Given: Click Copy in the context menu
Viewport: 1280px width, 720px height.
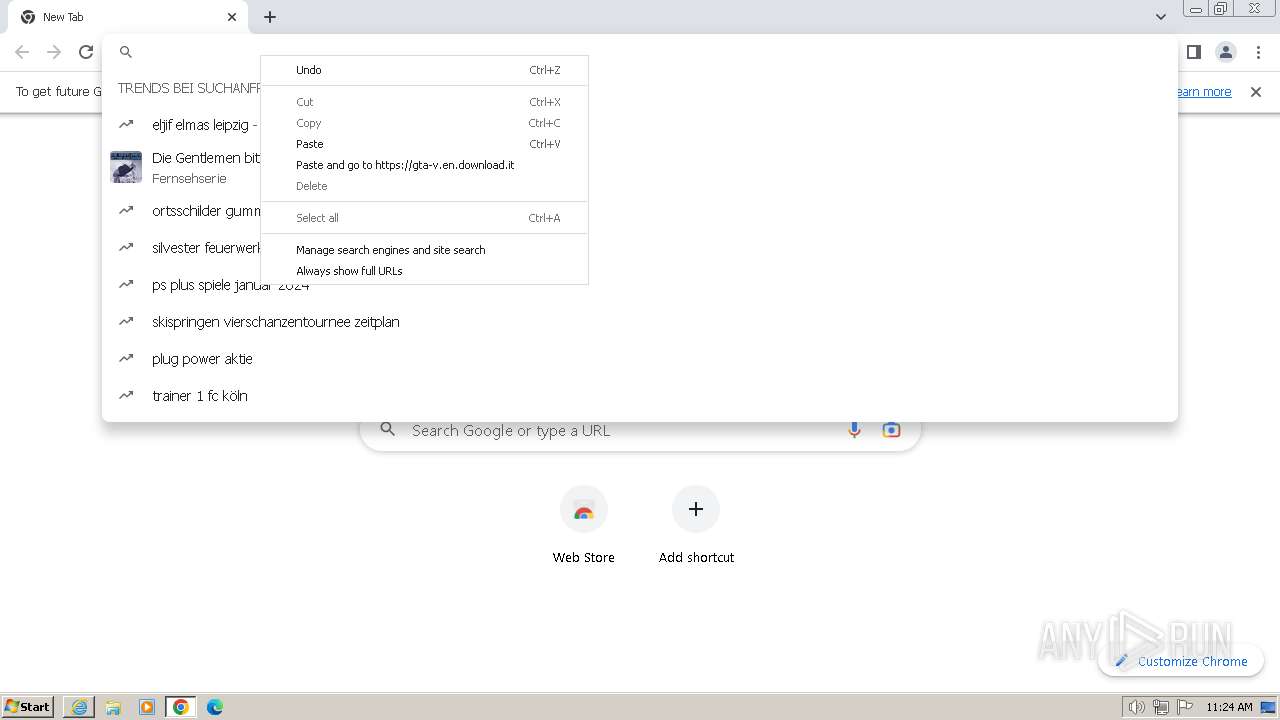Looking at the screenshot, I should click(x=424, y=123).
